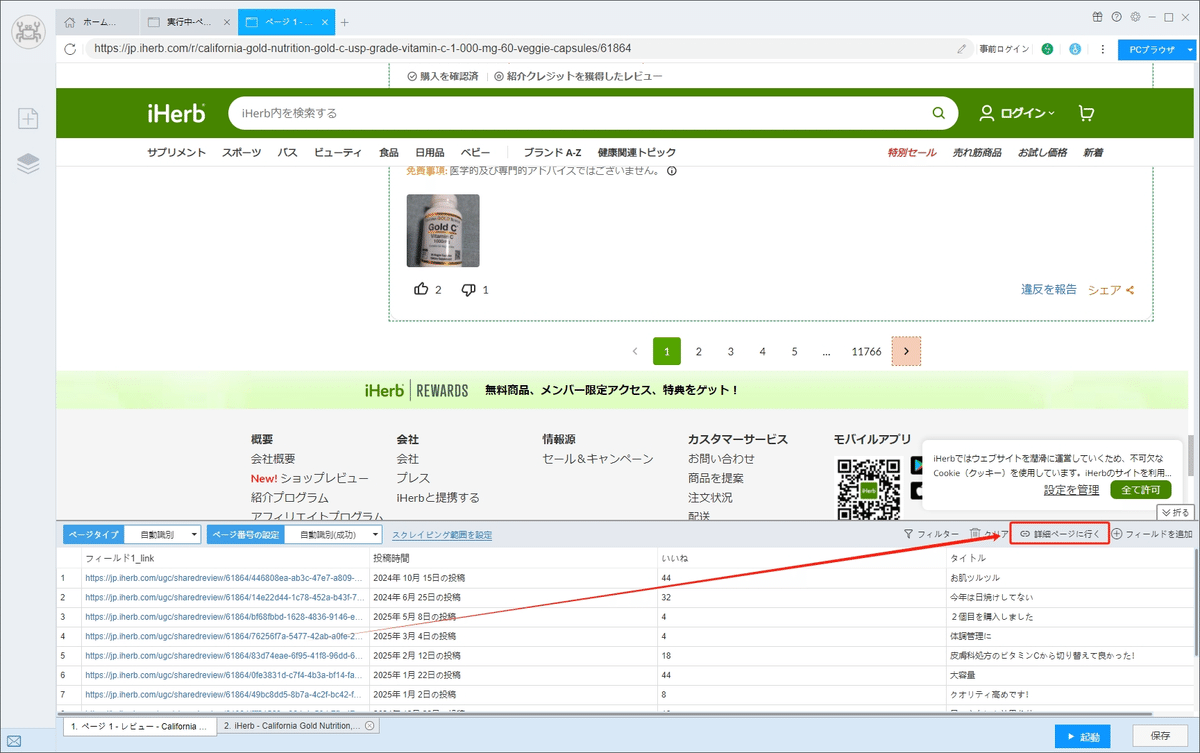Click the octopus app logo
Viewport: 1200px width, 753px height.
pos(28,30)
